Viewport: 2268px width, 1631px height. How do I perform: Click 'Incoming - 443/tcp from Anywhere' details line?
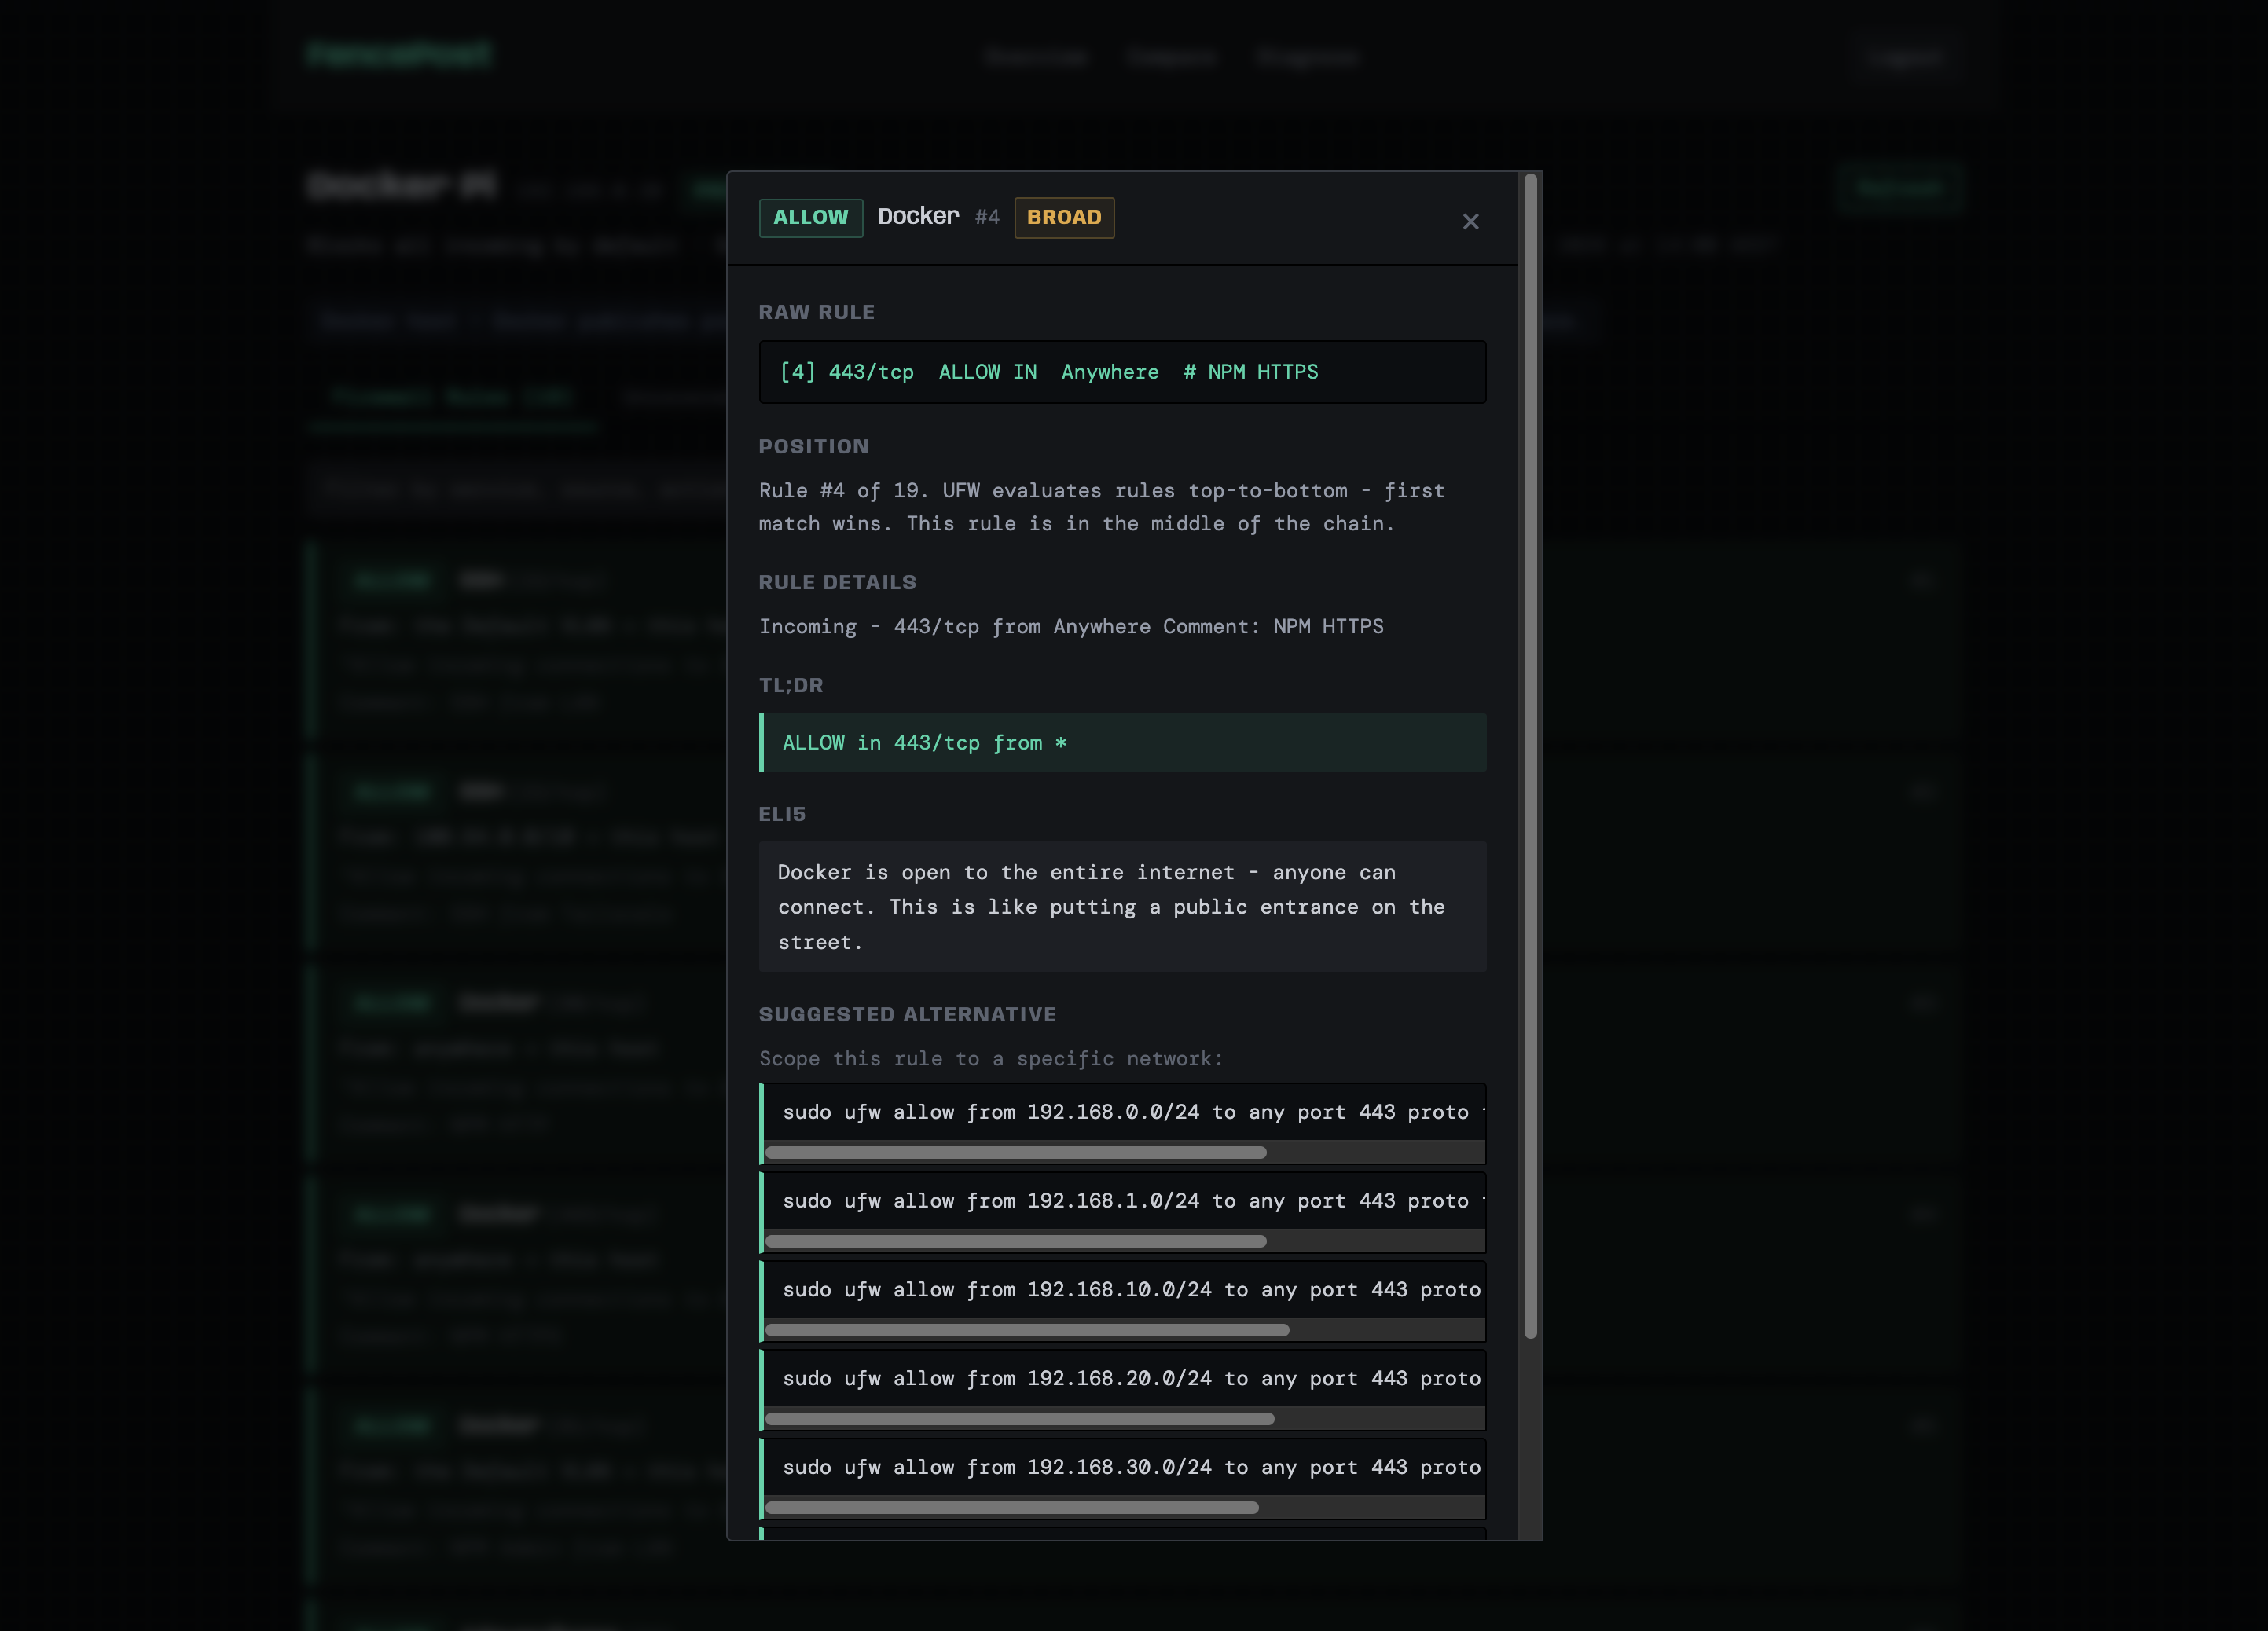click(x=1071, y=627)
